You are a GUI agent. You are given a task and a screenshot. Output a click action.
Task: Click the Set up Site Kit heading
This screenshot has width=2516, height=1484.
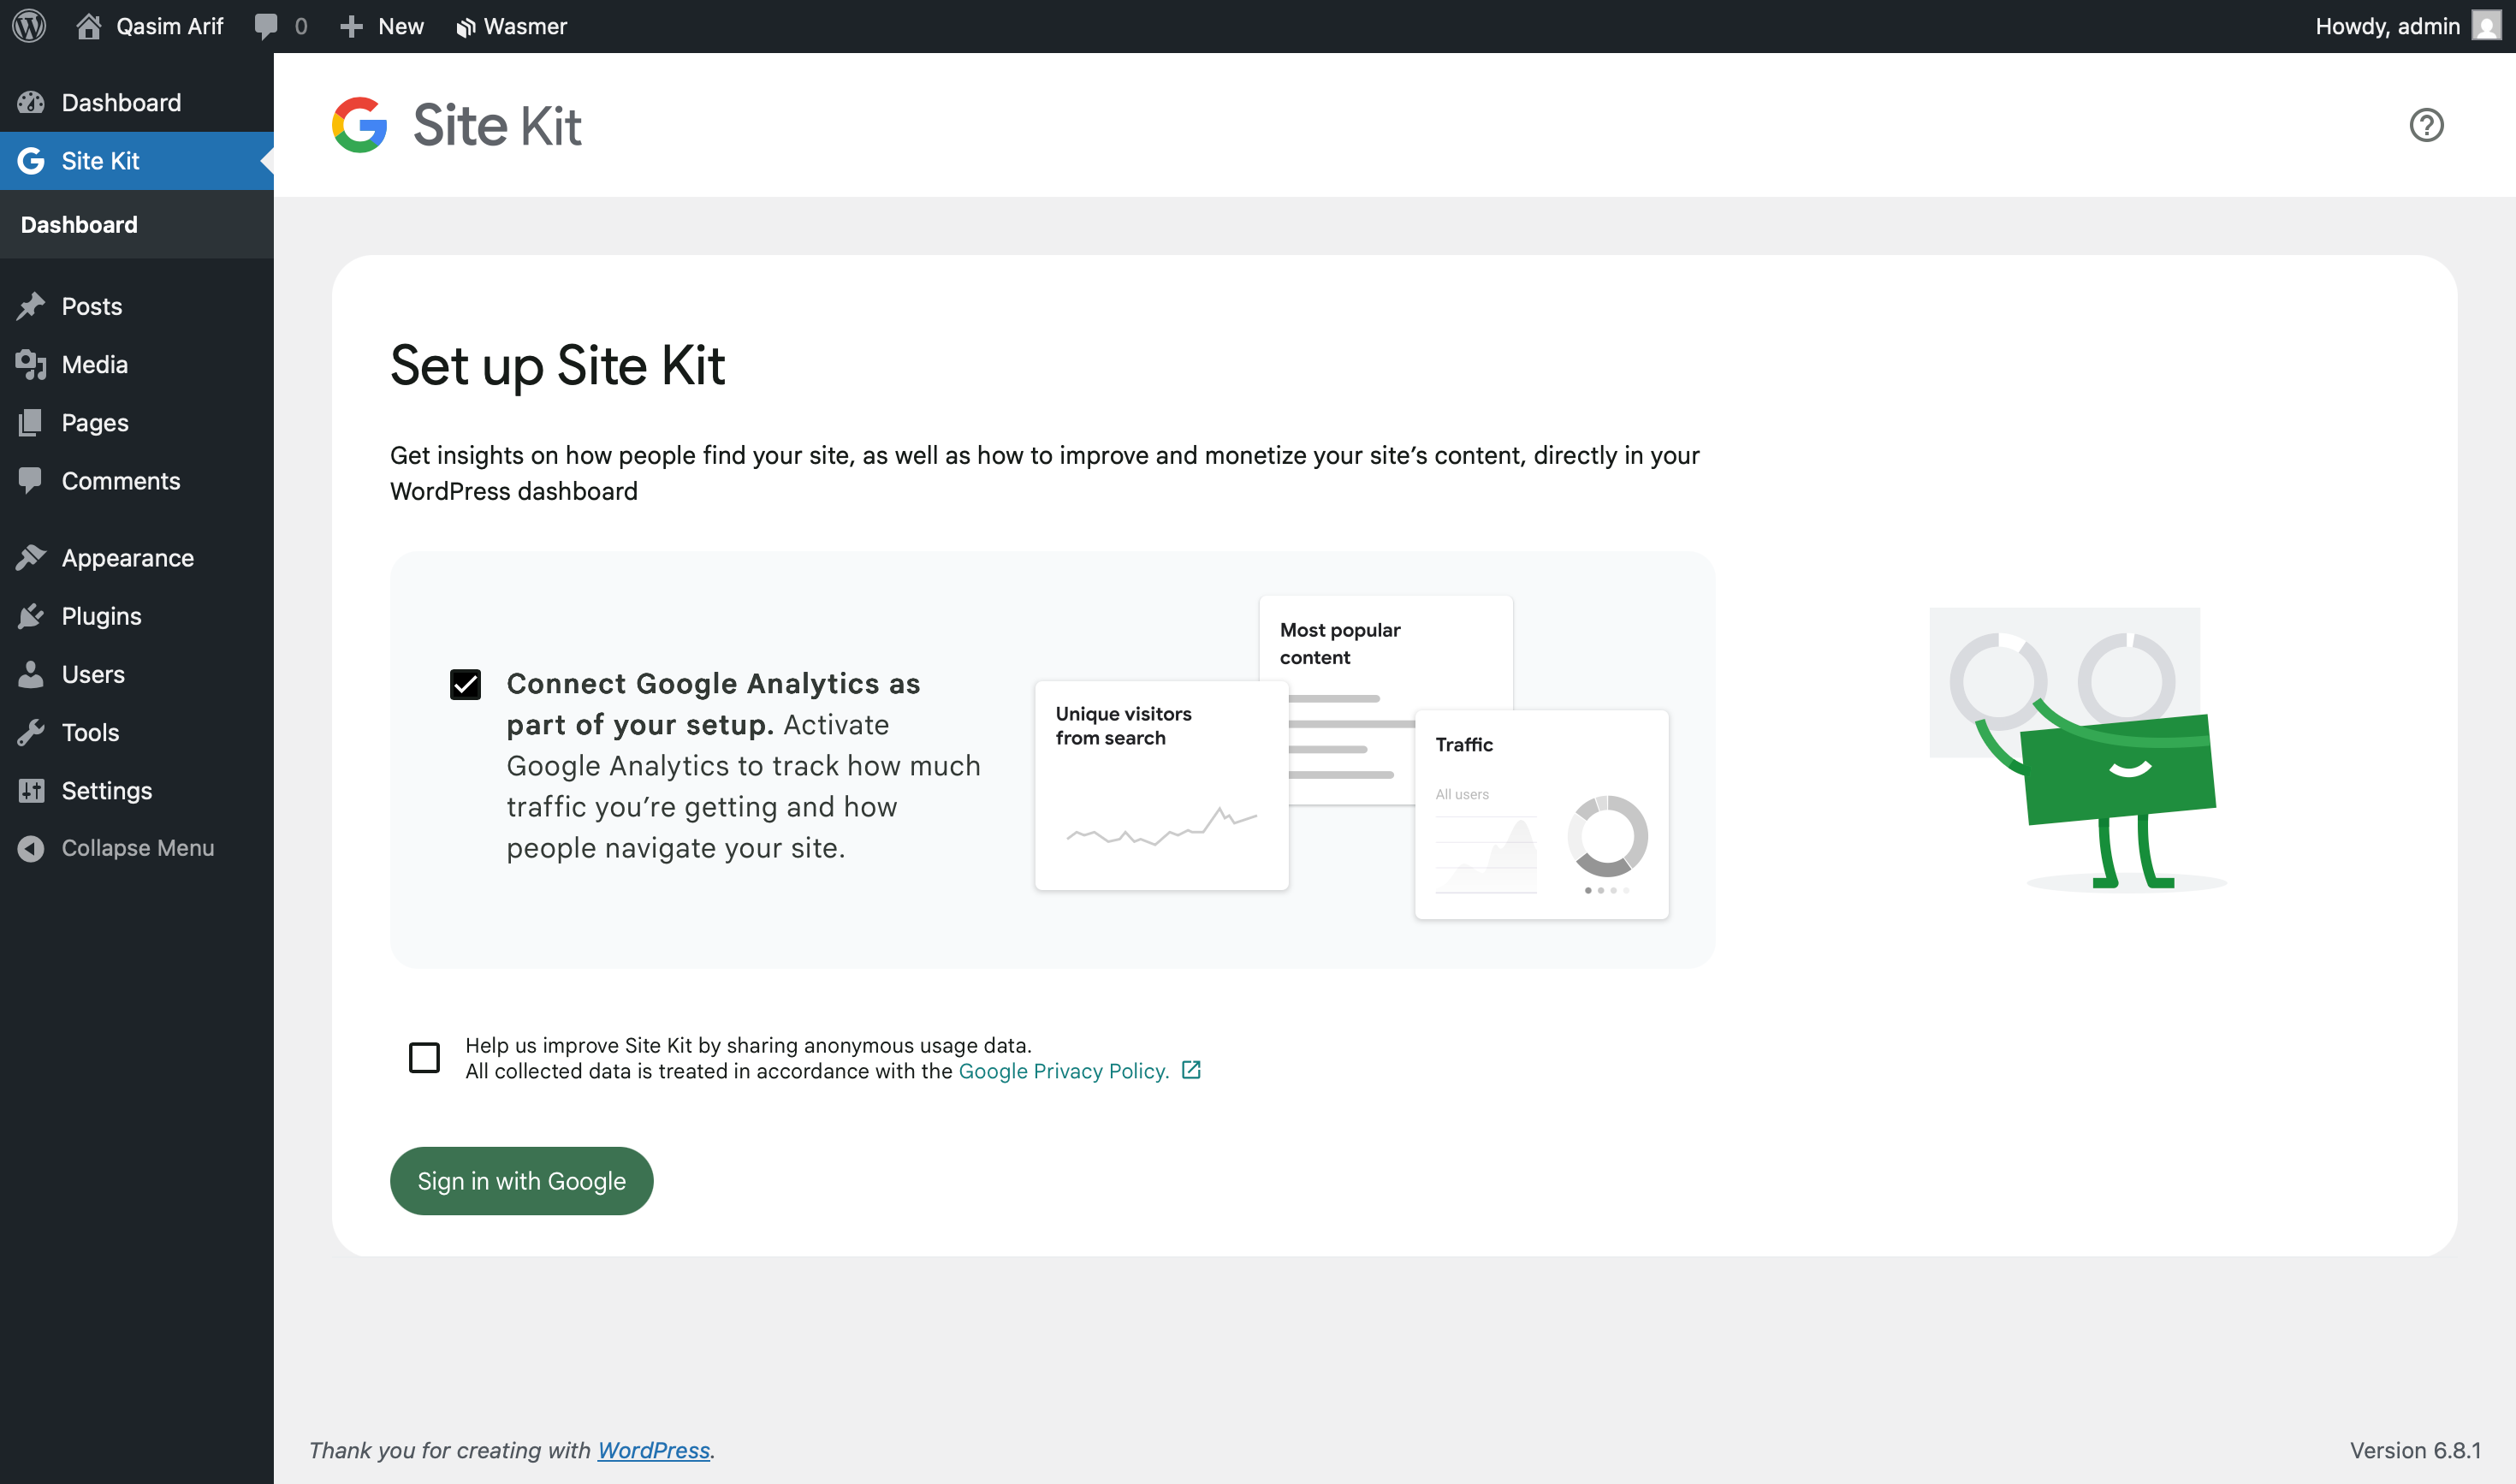pos(557,366)
